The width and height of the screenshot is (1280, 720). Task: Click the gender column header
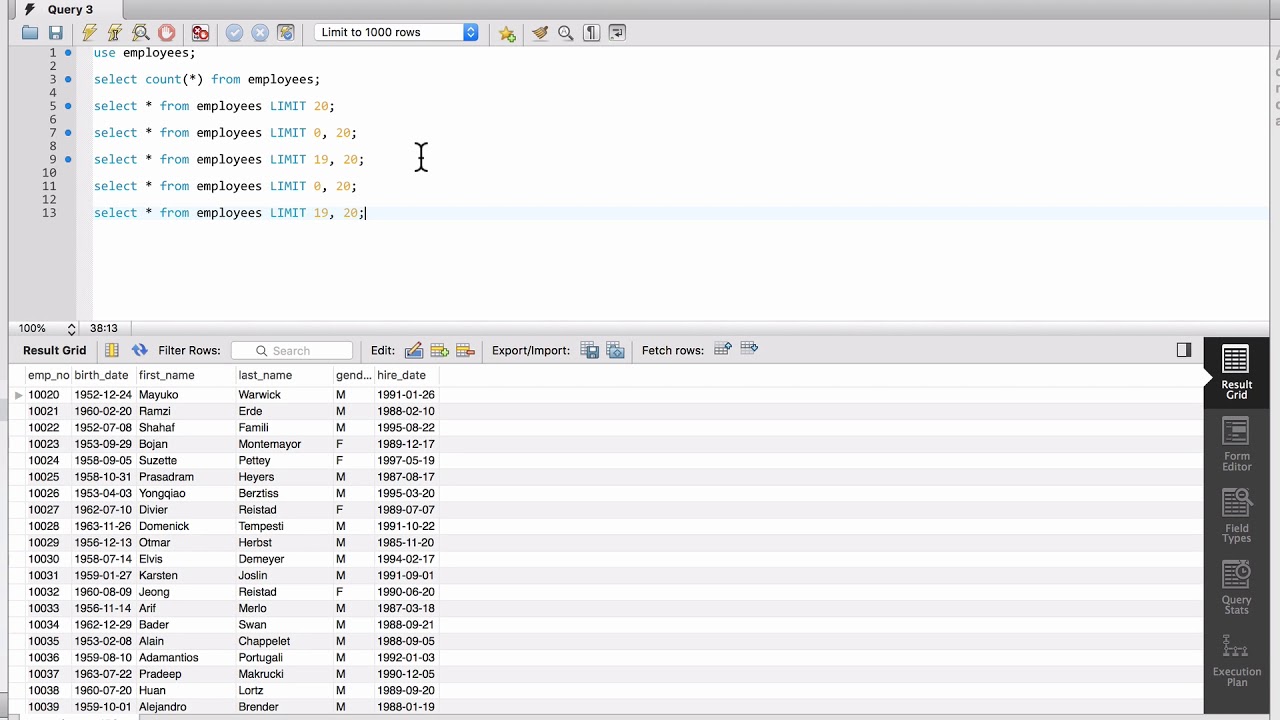pyautogui.click(x=354, y=375)
